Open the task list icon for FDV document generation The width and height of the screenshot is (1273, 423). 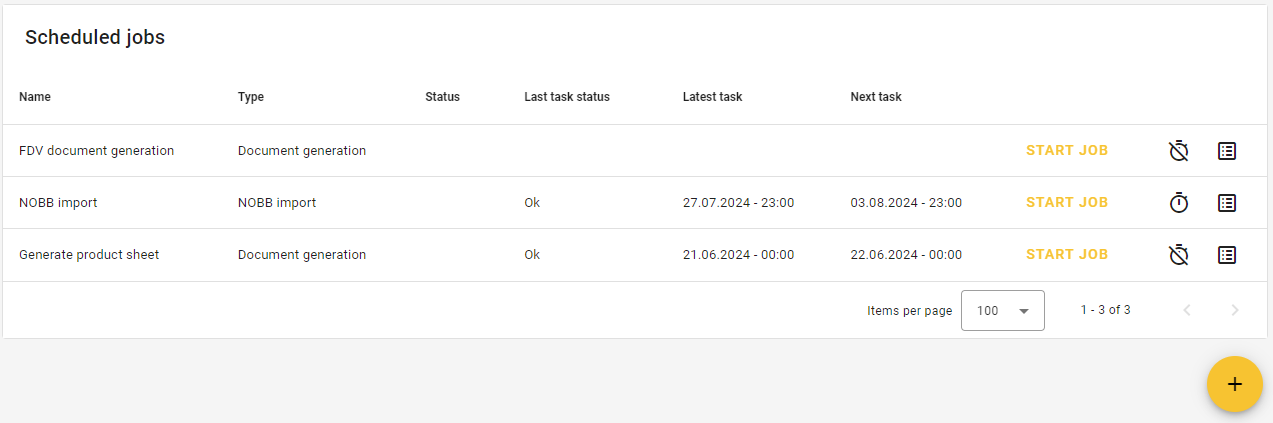click(1227, 151)
